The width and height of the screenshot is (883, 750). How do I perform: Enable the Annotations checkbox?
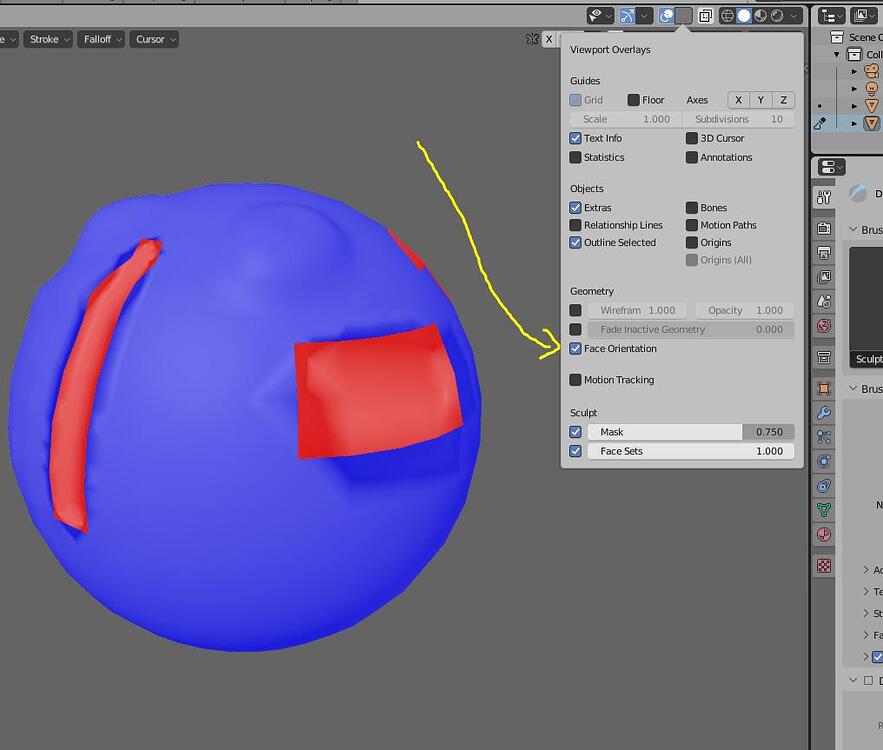point(692,157)
